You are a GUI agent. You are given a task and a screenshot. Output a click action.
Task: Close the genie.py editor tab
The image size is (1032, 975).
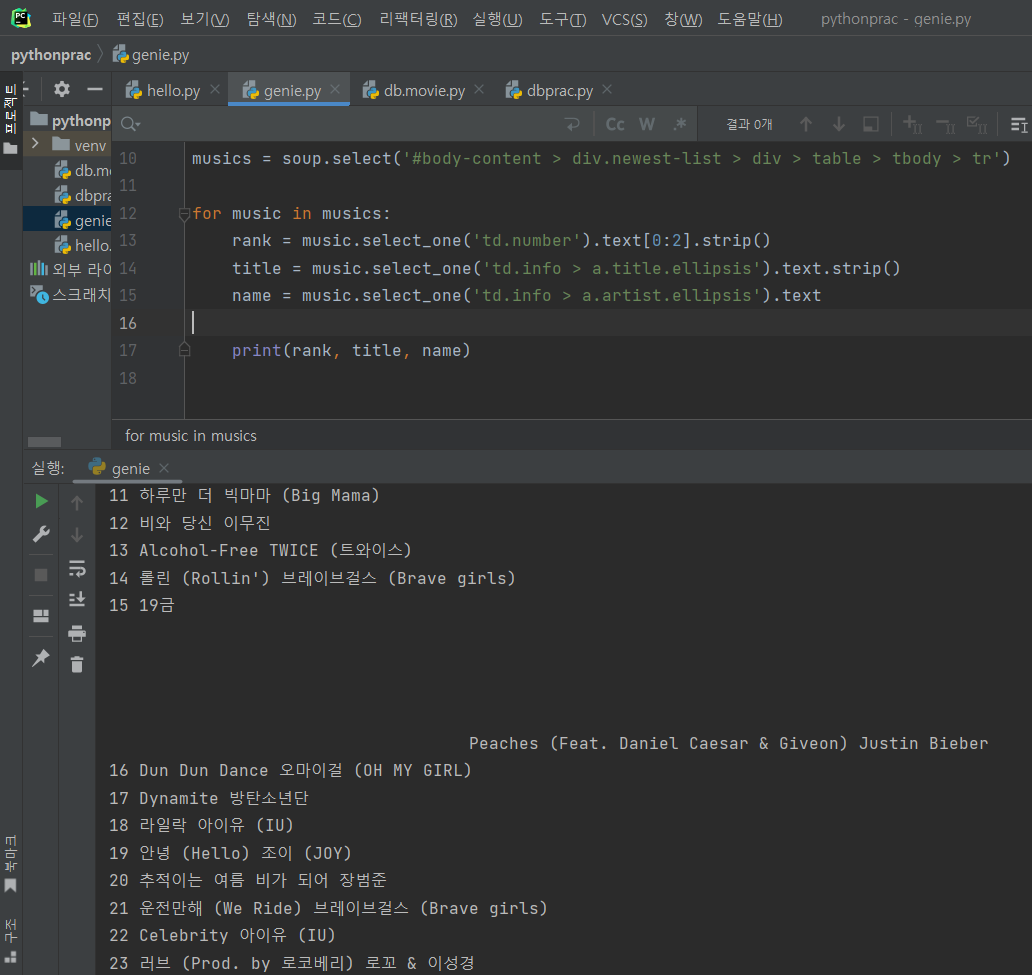tap(335, 90)
